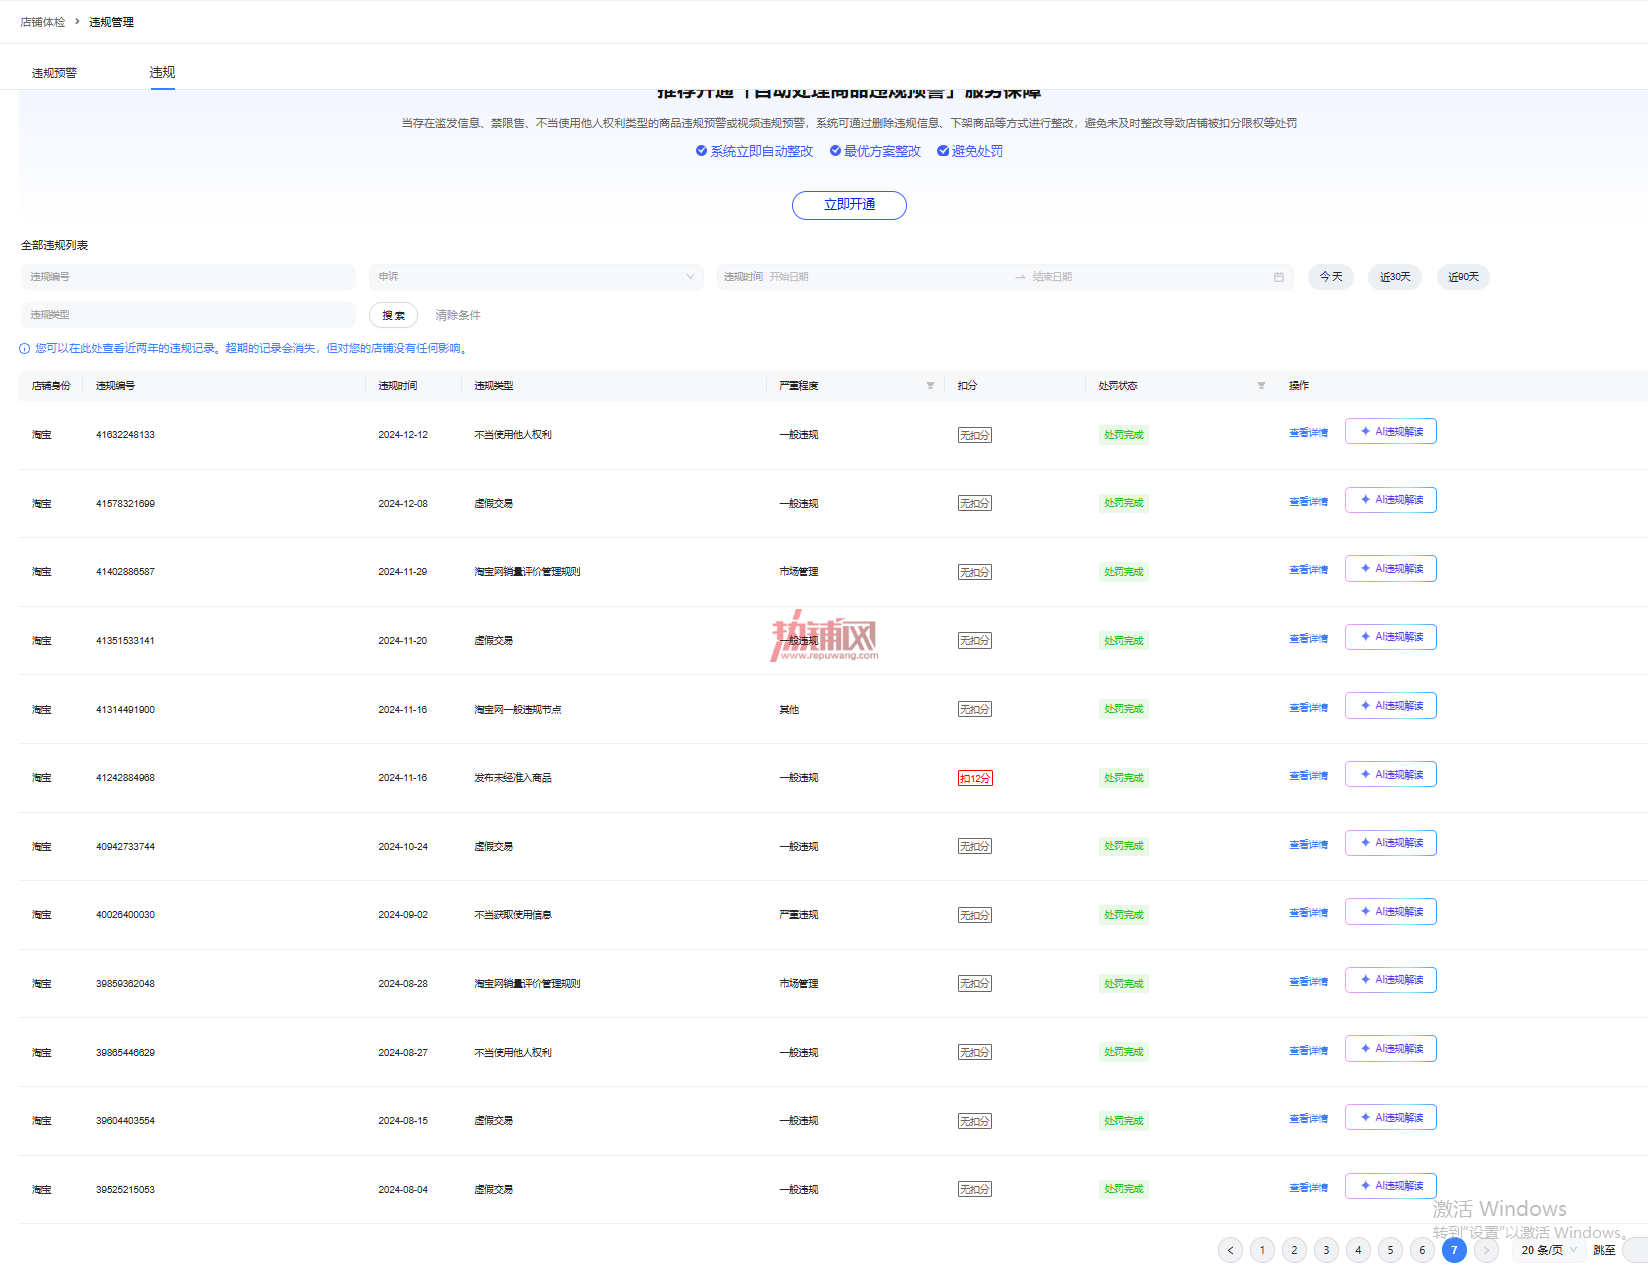
Task: Jump to page 3 in pagination
Action: pos(1326,1250)
